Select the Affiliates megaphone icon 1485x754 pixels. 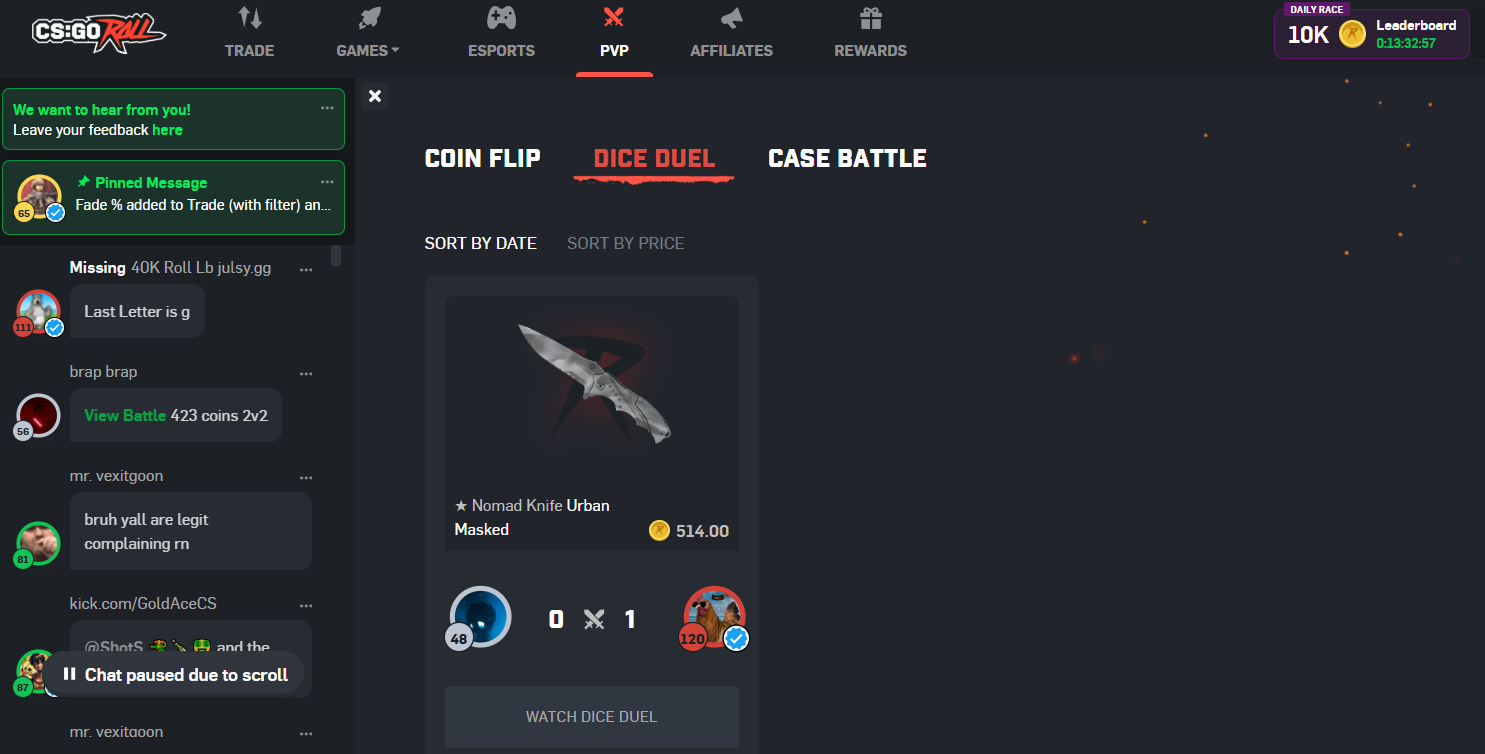(x=731, y=18)
